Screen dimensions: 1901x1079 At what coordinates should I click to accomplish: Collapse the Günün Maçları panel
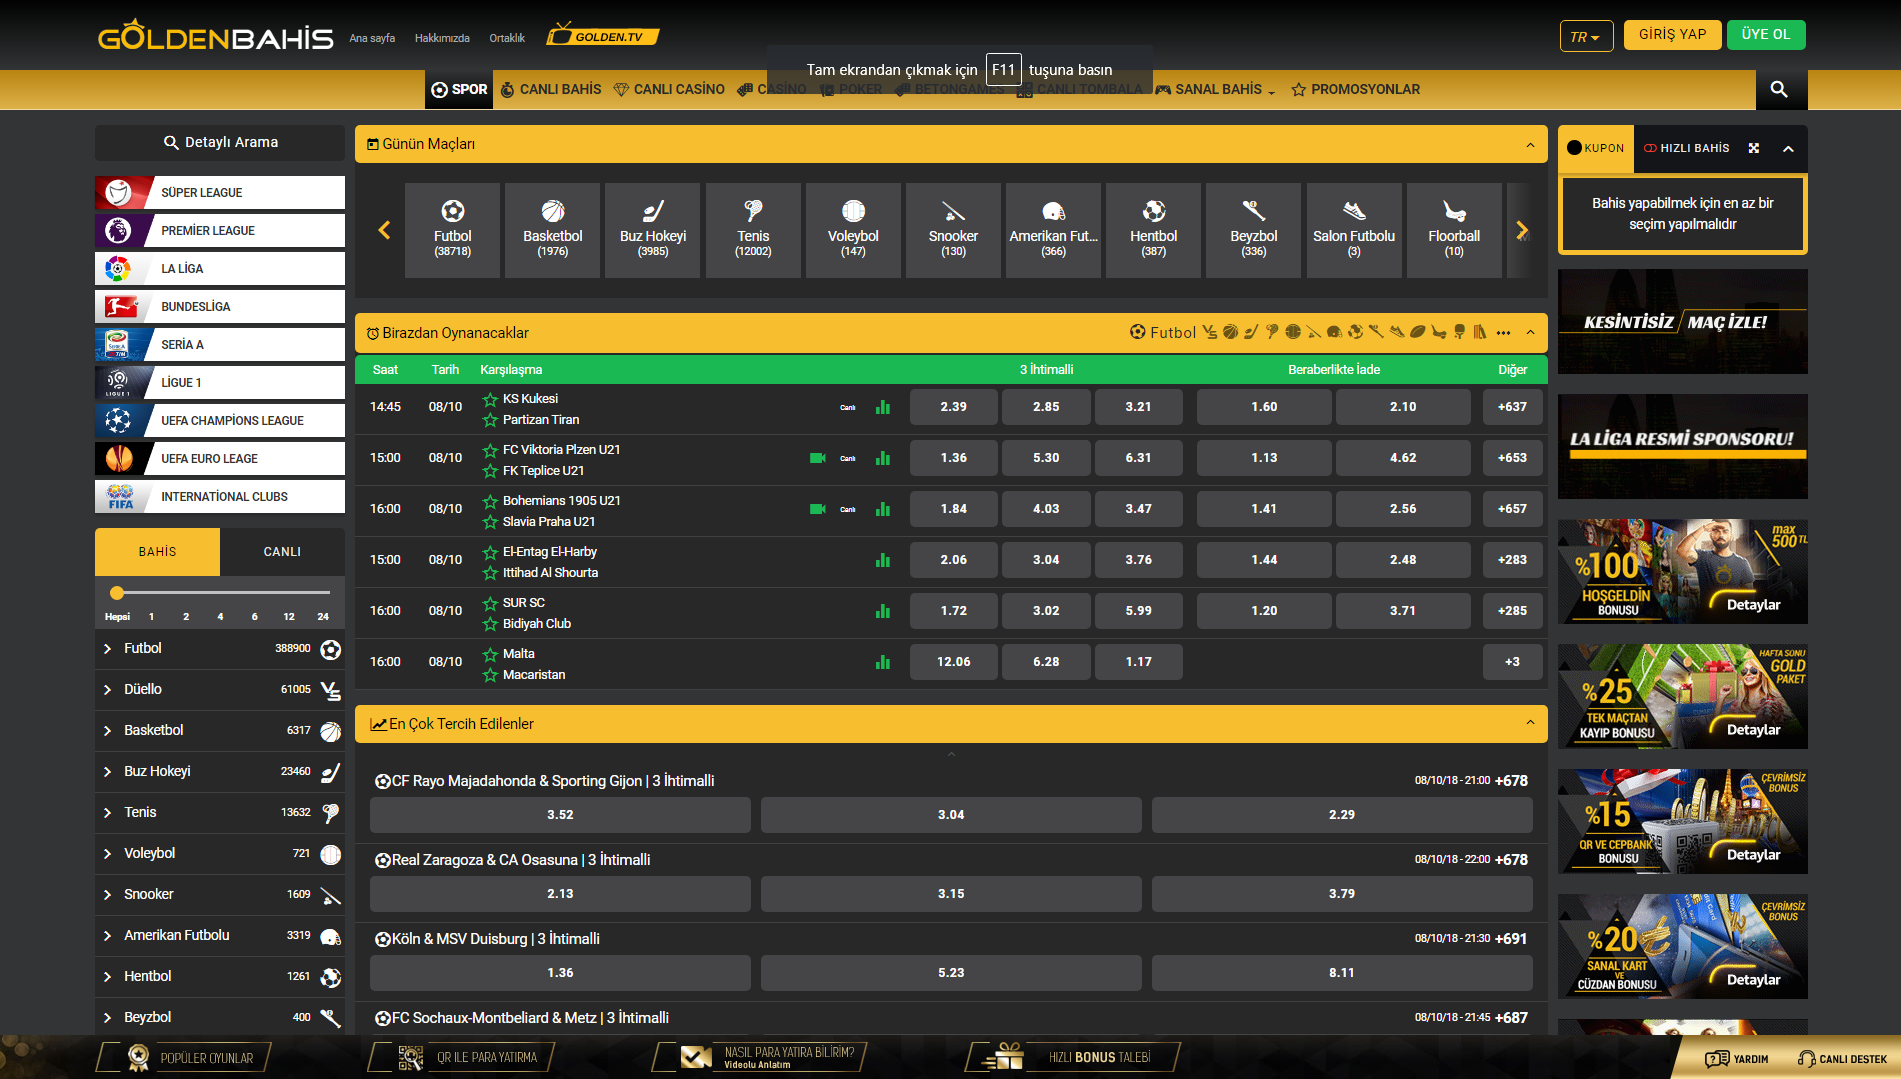click(1529, 144)
